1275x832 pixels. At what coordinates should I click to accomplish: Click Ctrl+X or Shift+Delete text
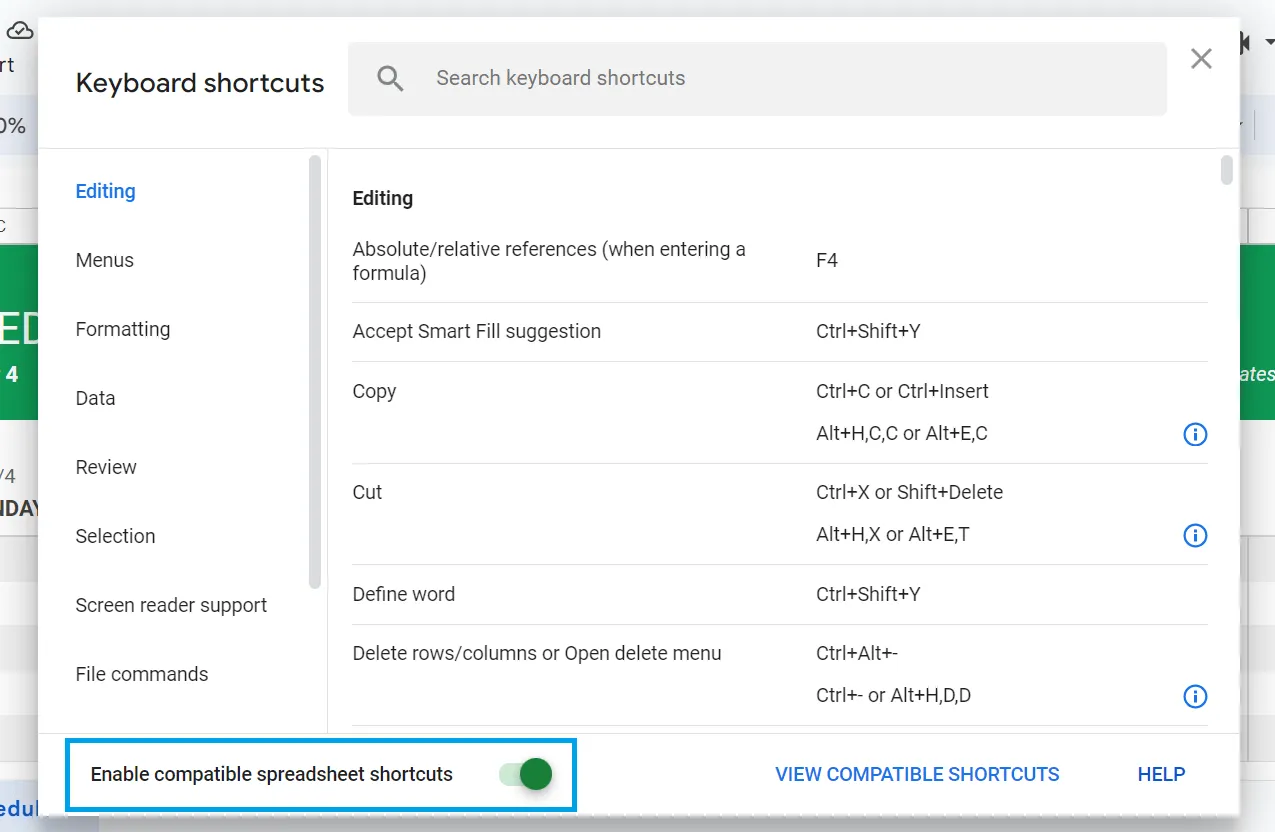point(909,493)
